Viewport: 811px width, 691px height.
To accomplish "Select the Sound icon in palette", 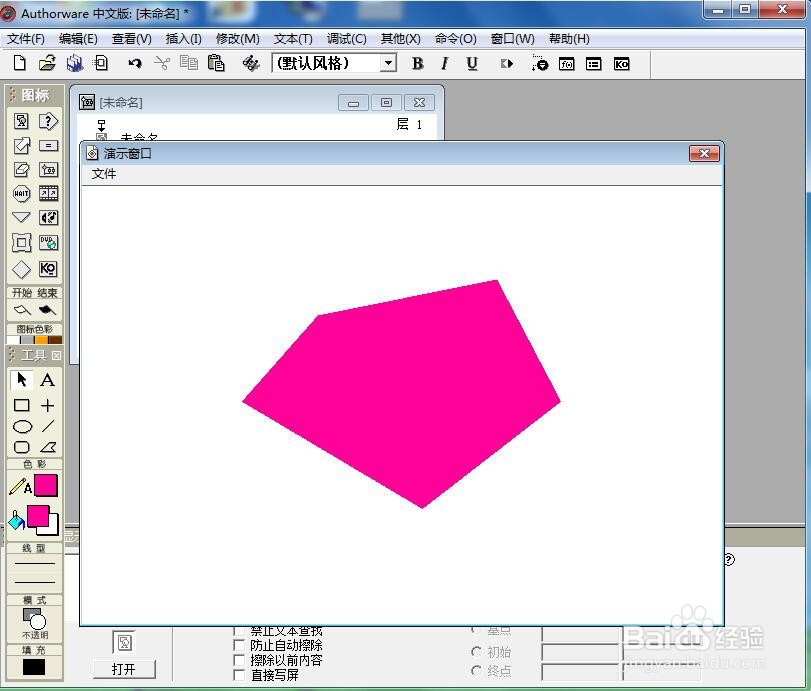I will click(49, 217).
